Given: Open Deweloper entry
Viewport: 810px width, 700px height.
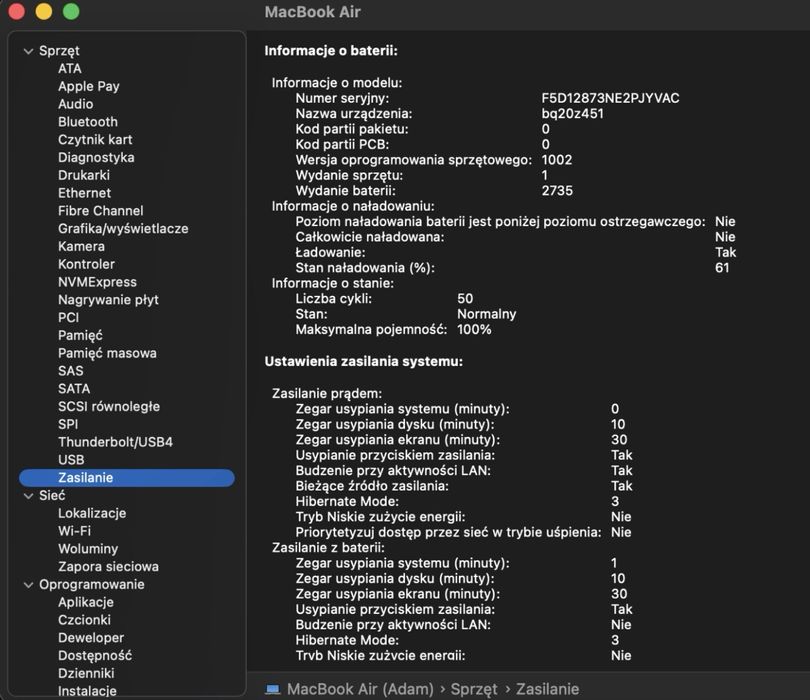Looking at the screenshot, I should coord(91,638).
